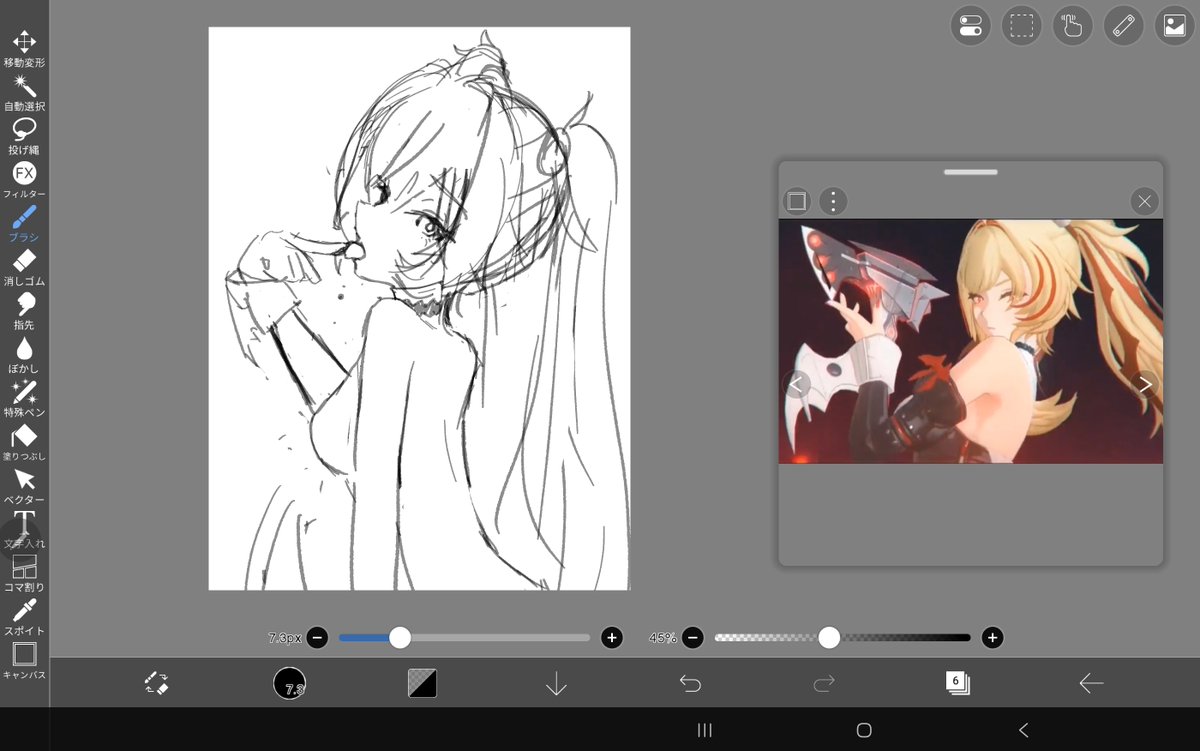Select the 文字入れ text tool
The width and height of the screenshot is (1200, 751).
point(24,529)
